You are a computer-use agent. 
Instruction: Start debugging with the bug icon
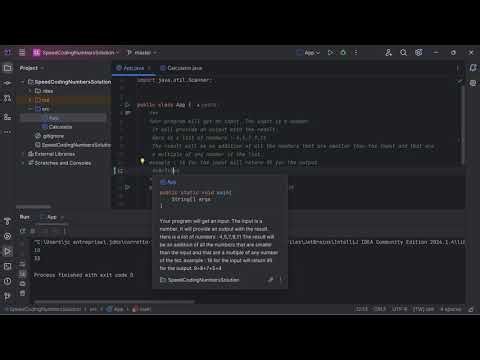(343, 53)
